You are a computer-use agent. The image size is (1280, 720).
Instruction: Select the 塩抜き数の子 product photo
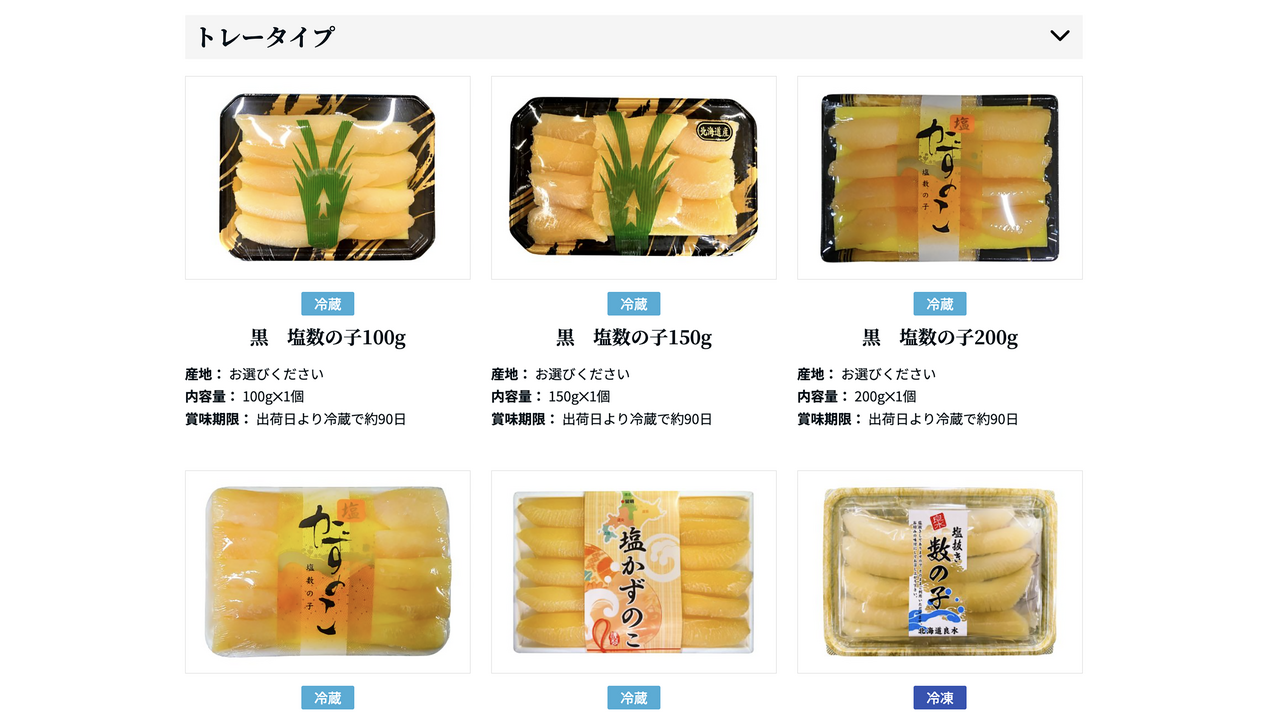tap(940, 572)
